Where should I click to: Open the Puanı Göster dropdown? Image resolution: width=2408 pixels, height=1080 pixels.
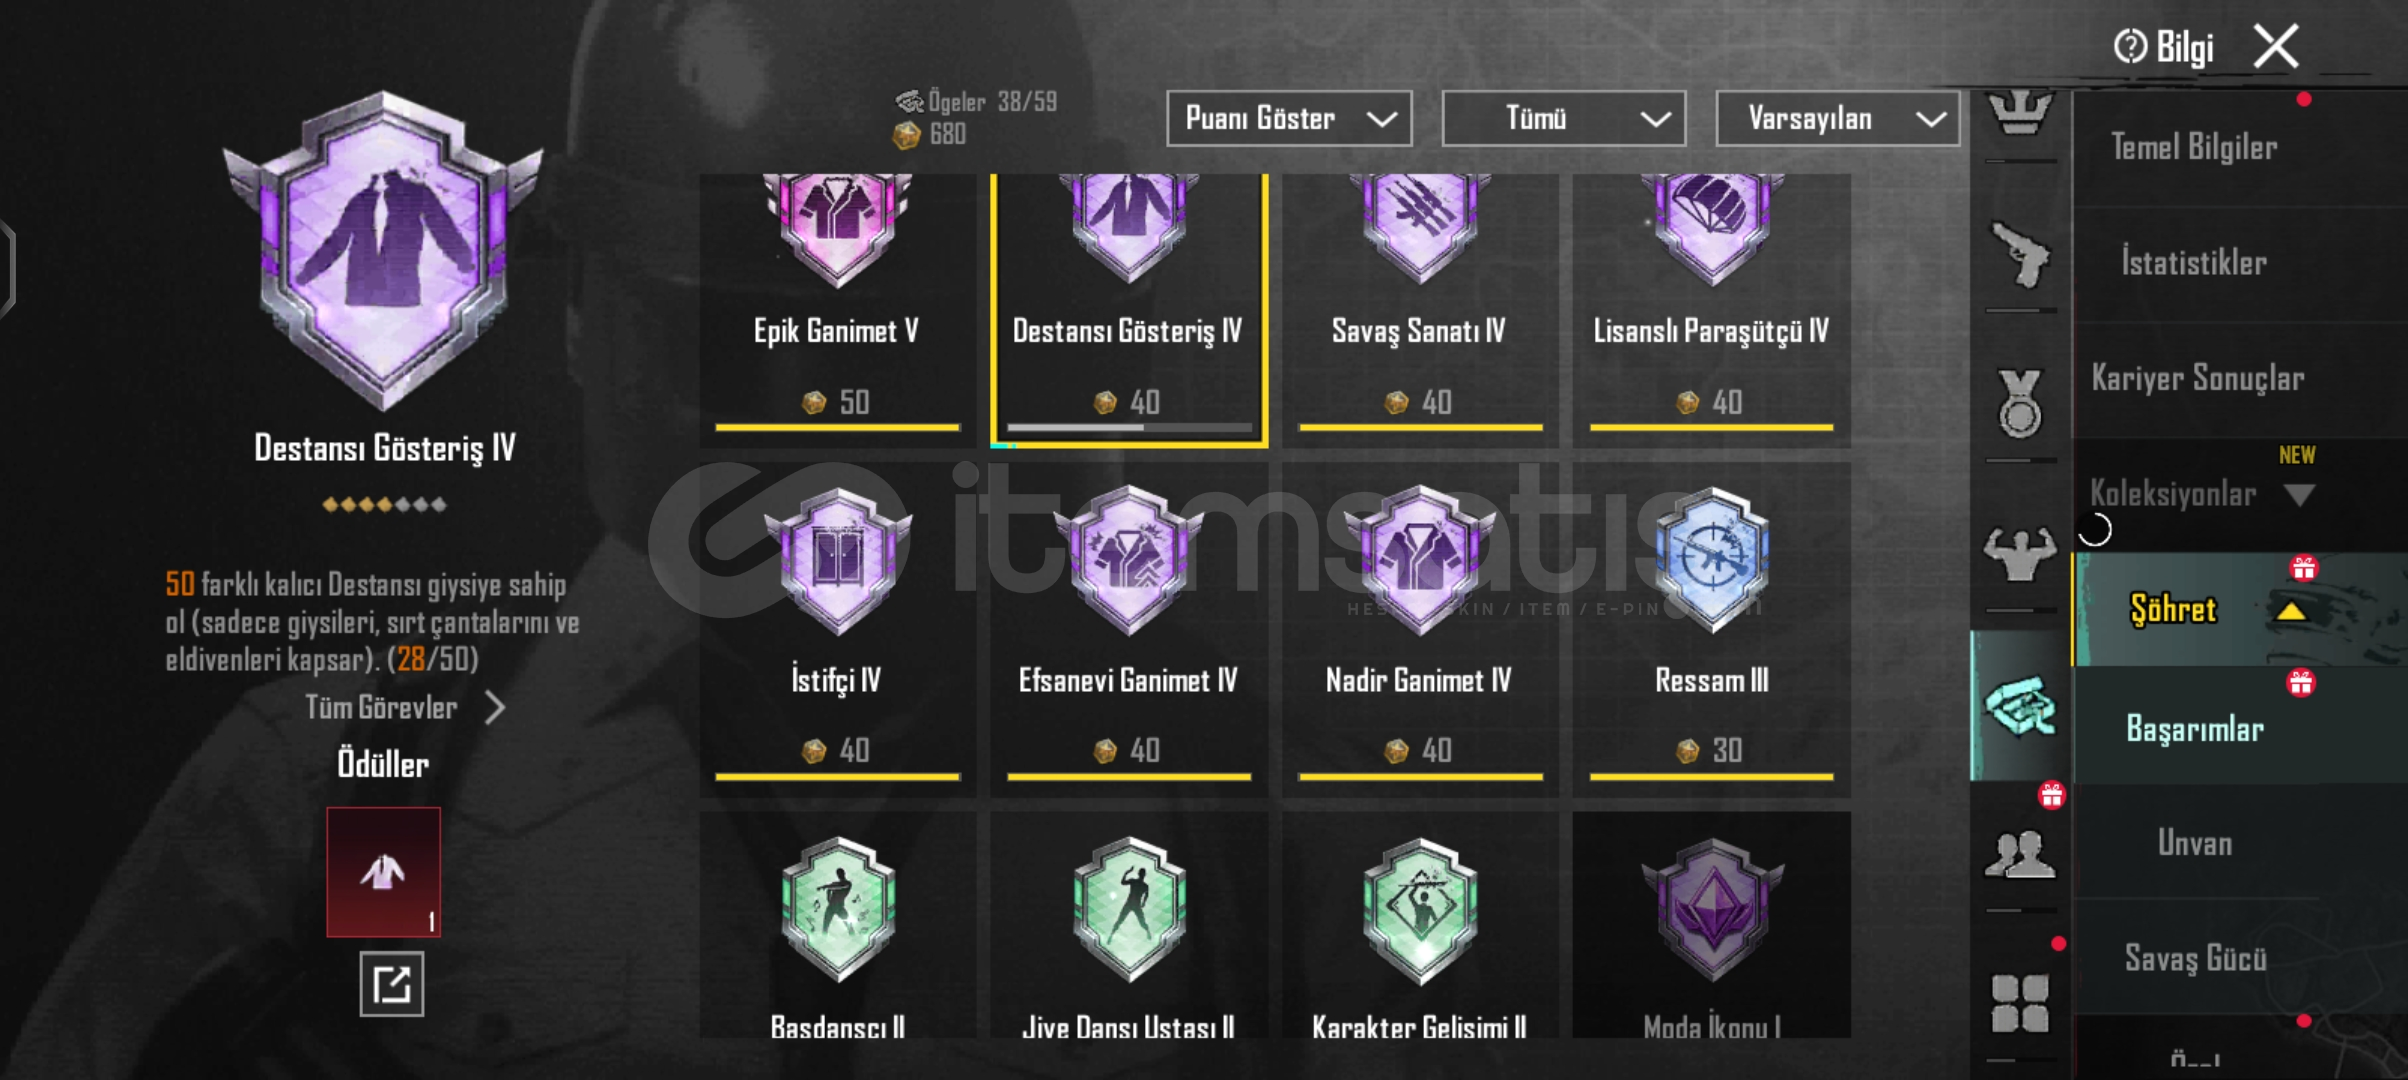tap(1289, 119)
